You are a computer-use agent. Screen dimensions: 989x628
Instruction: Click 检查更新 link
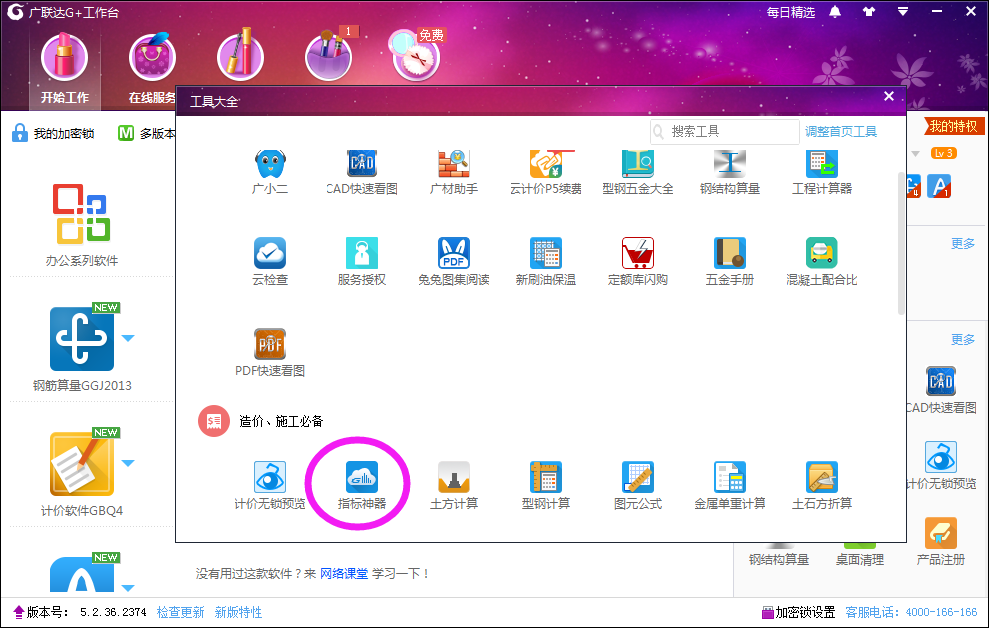[x=180, y=612]
